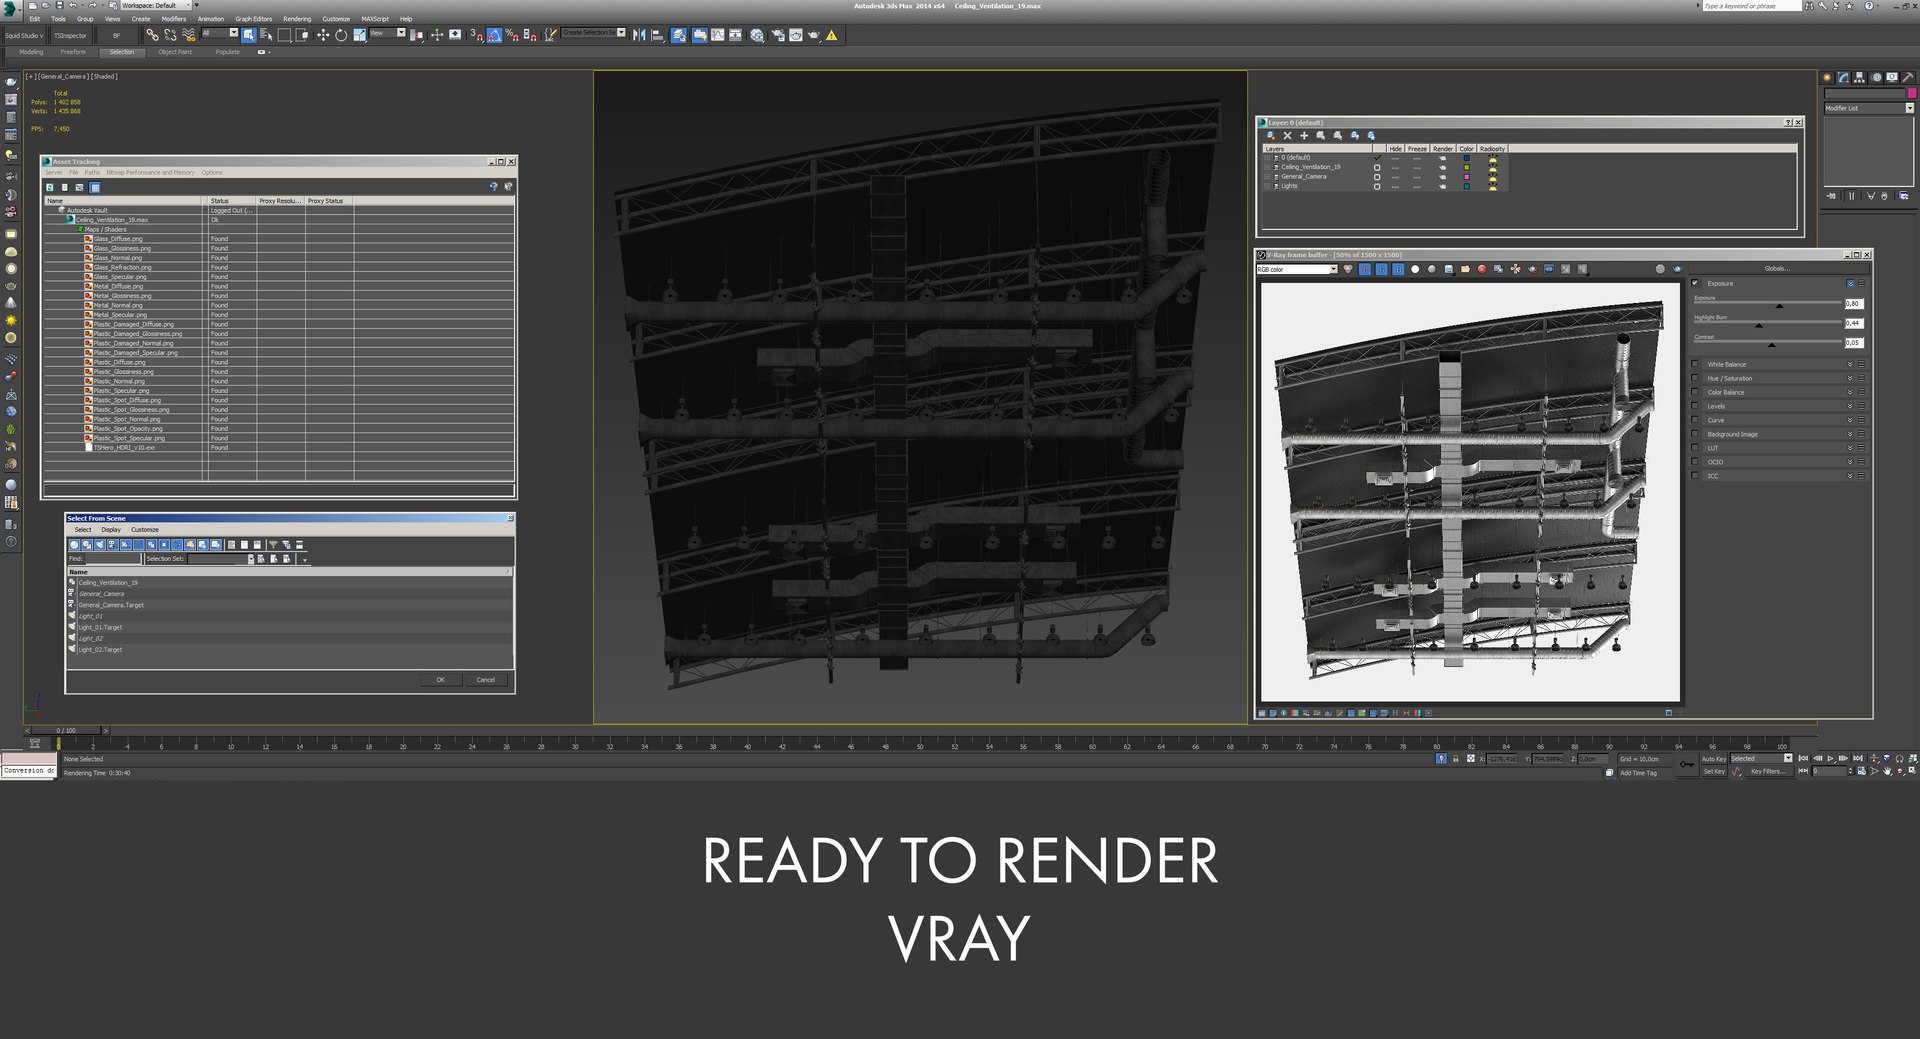Open the MAXScript menu
This screenshot has width=1920, height=1039.
pos(375,19)
